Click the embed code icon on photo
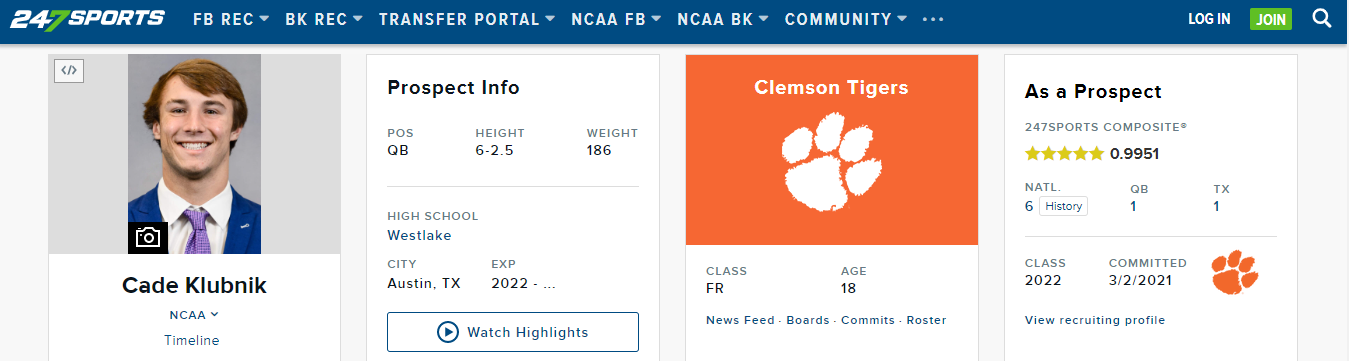Image resolution: width=1349 pixels, height=361 pixels. [x=68, y=70]
